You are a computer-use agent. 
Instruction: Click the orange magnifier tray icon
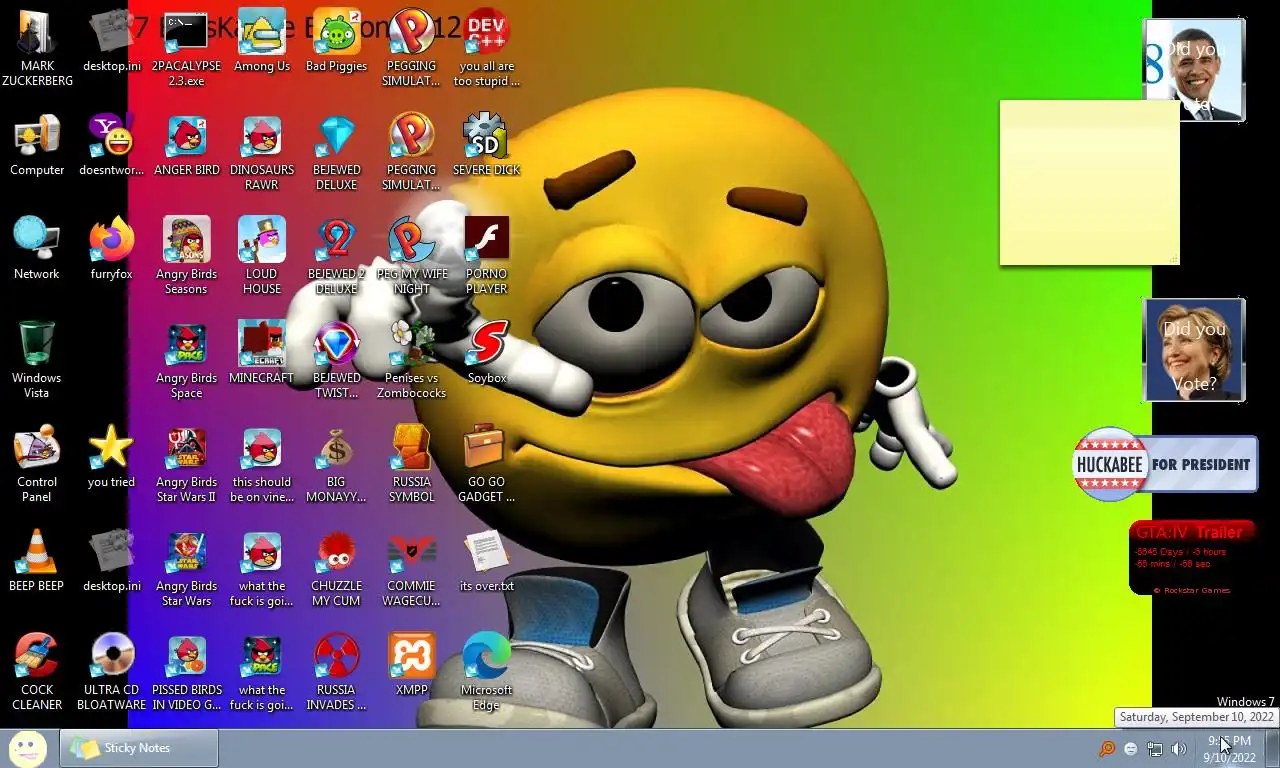[x=1107, y=749]
